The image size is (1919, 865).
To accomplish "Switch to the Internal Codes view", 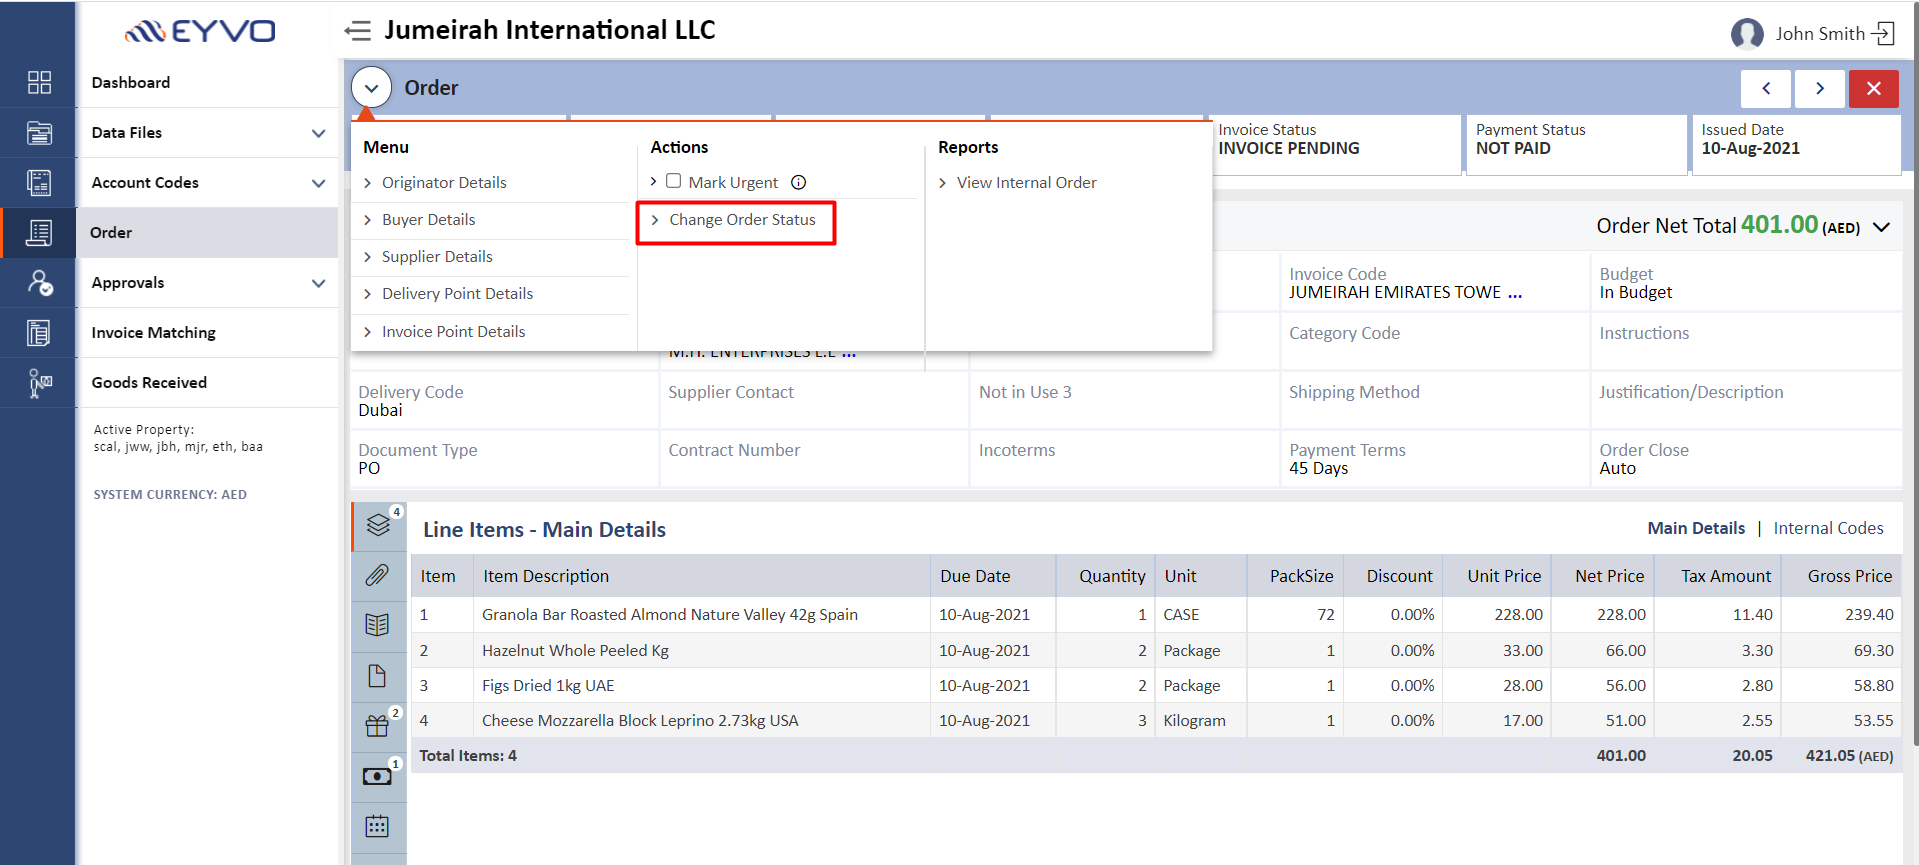I will click(1828, 528).
